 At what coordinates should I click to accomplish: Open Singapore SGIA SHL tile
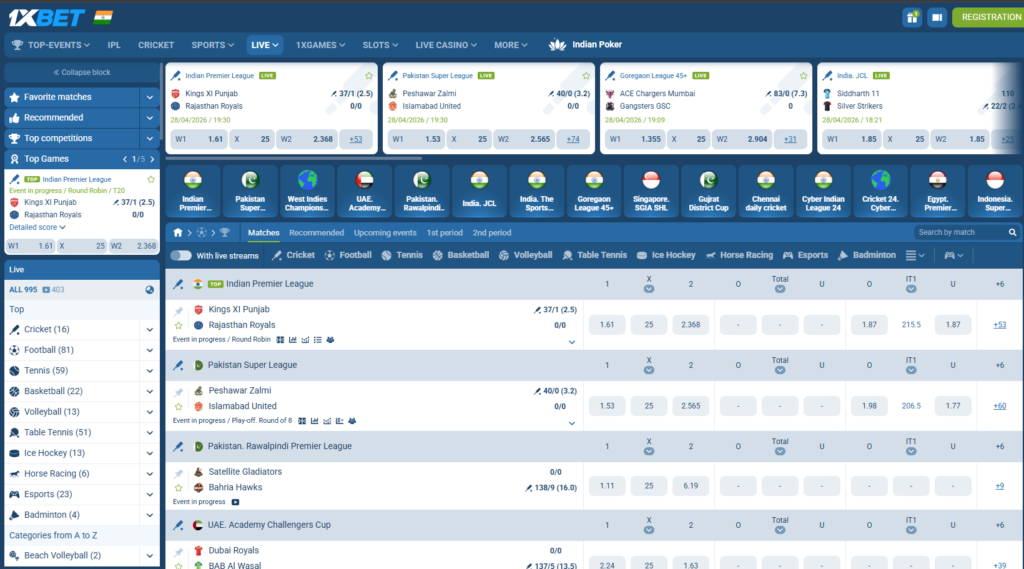pos(651,191)
